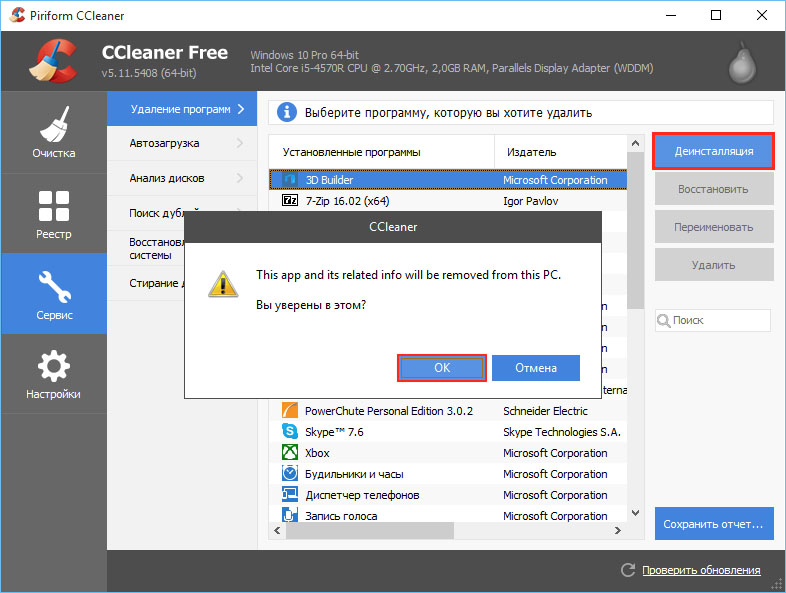
Task: Click the Деинсталляция button
Action: coord(714,151)
